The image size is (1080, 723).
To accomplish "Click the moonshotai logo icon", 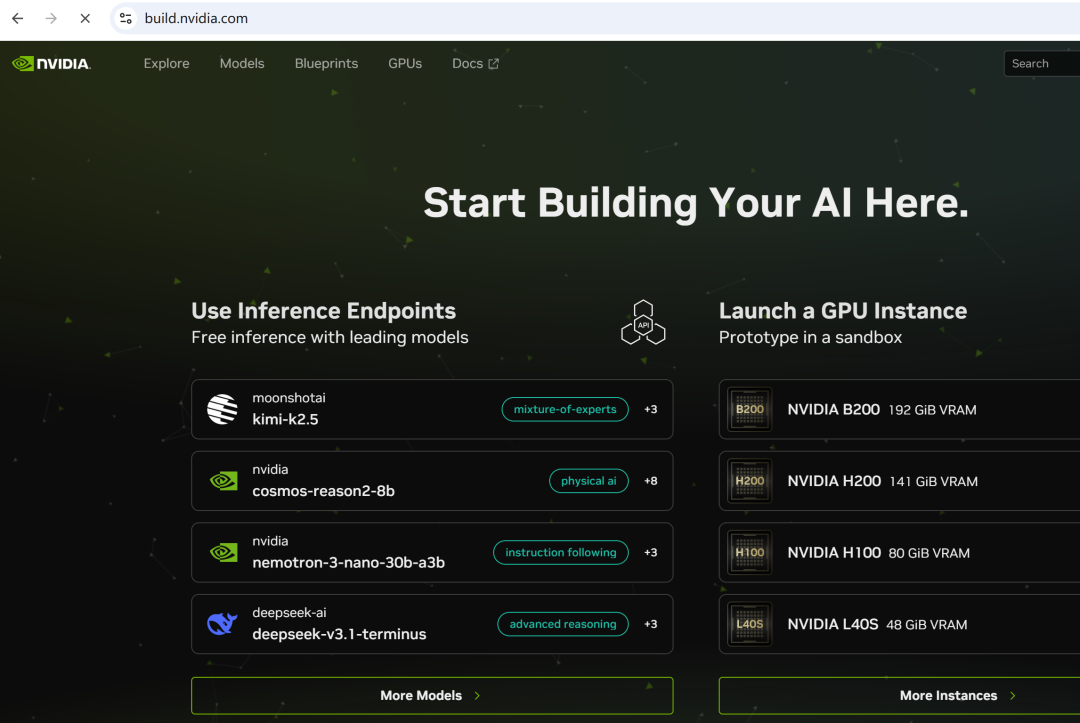I will (x=222, y=409).
